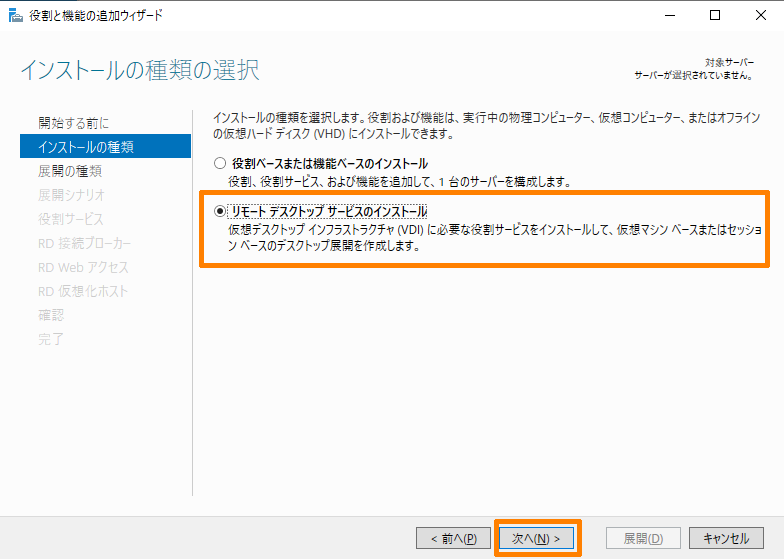784x559 pixels.
Task: Click the 役割サービス step in sidebar
Action: (x=71, y=219)
